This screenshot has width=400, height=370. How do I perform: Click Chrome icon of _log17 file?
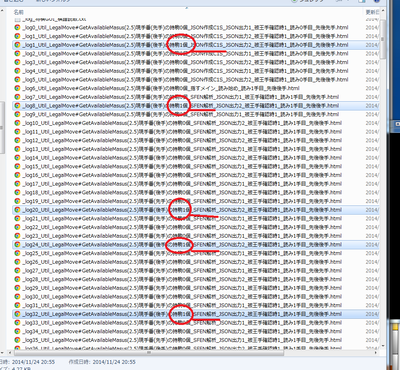(x=17, y=184)
